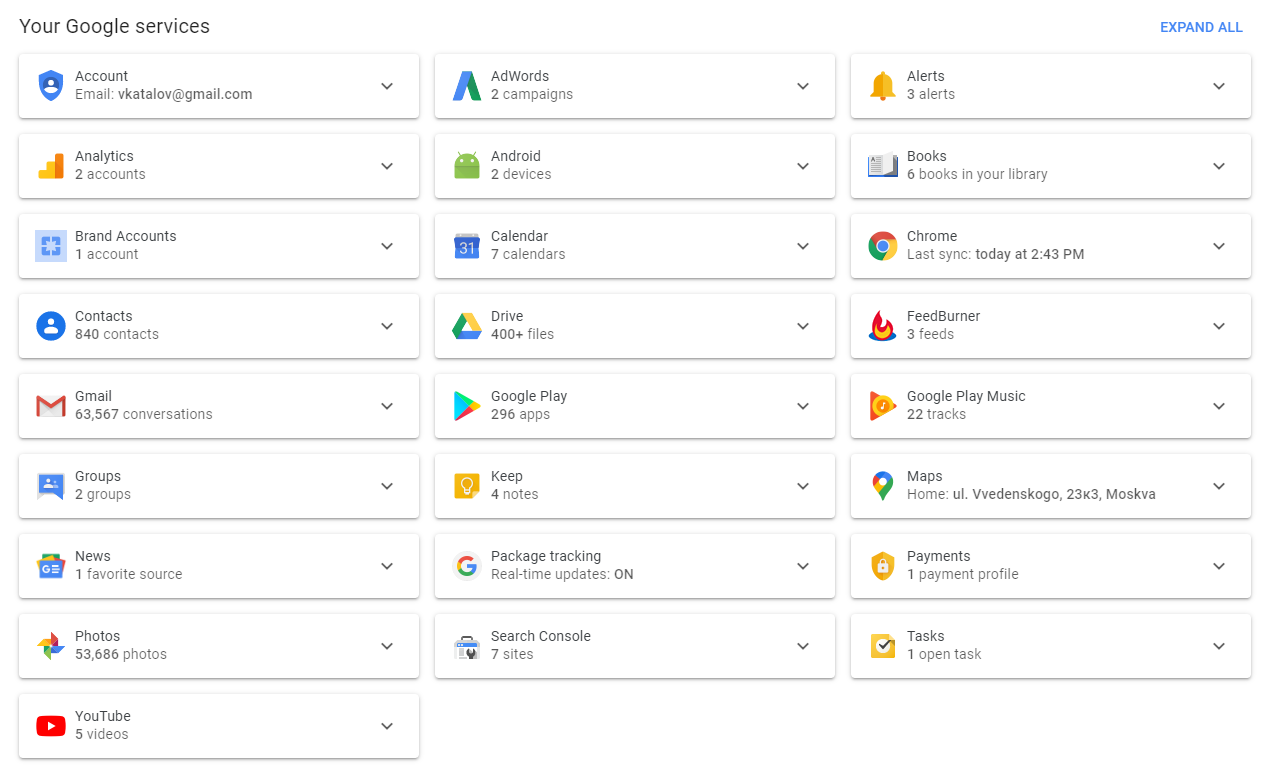
Task: Expand the Tasks card chevron
Action: 1219,646
